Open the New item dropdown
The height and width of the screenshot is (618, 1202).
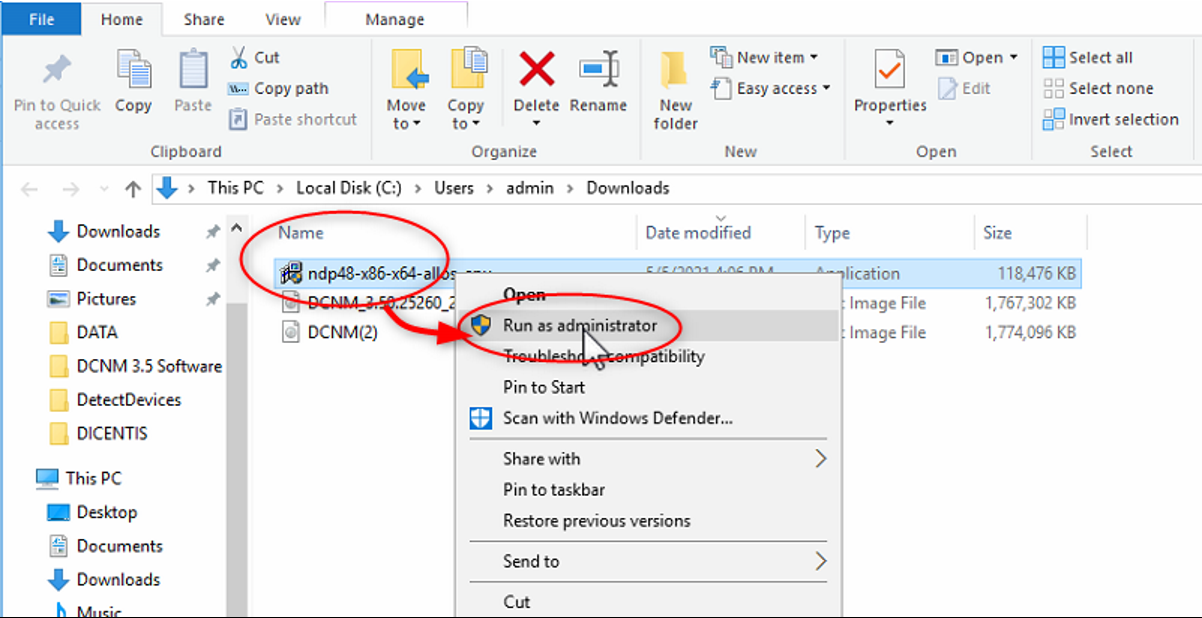(764, 57)
